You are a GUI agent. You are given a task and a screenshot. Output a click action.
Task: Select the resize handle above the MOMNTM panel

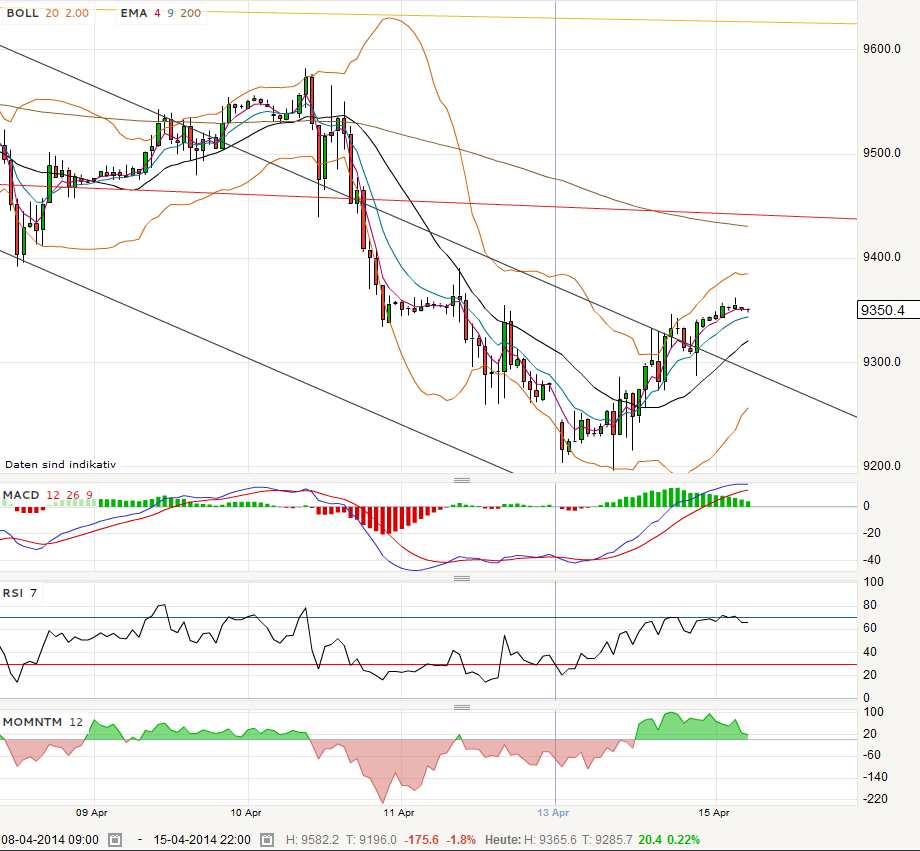[462, 707]
